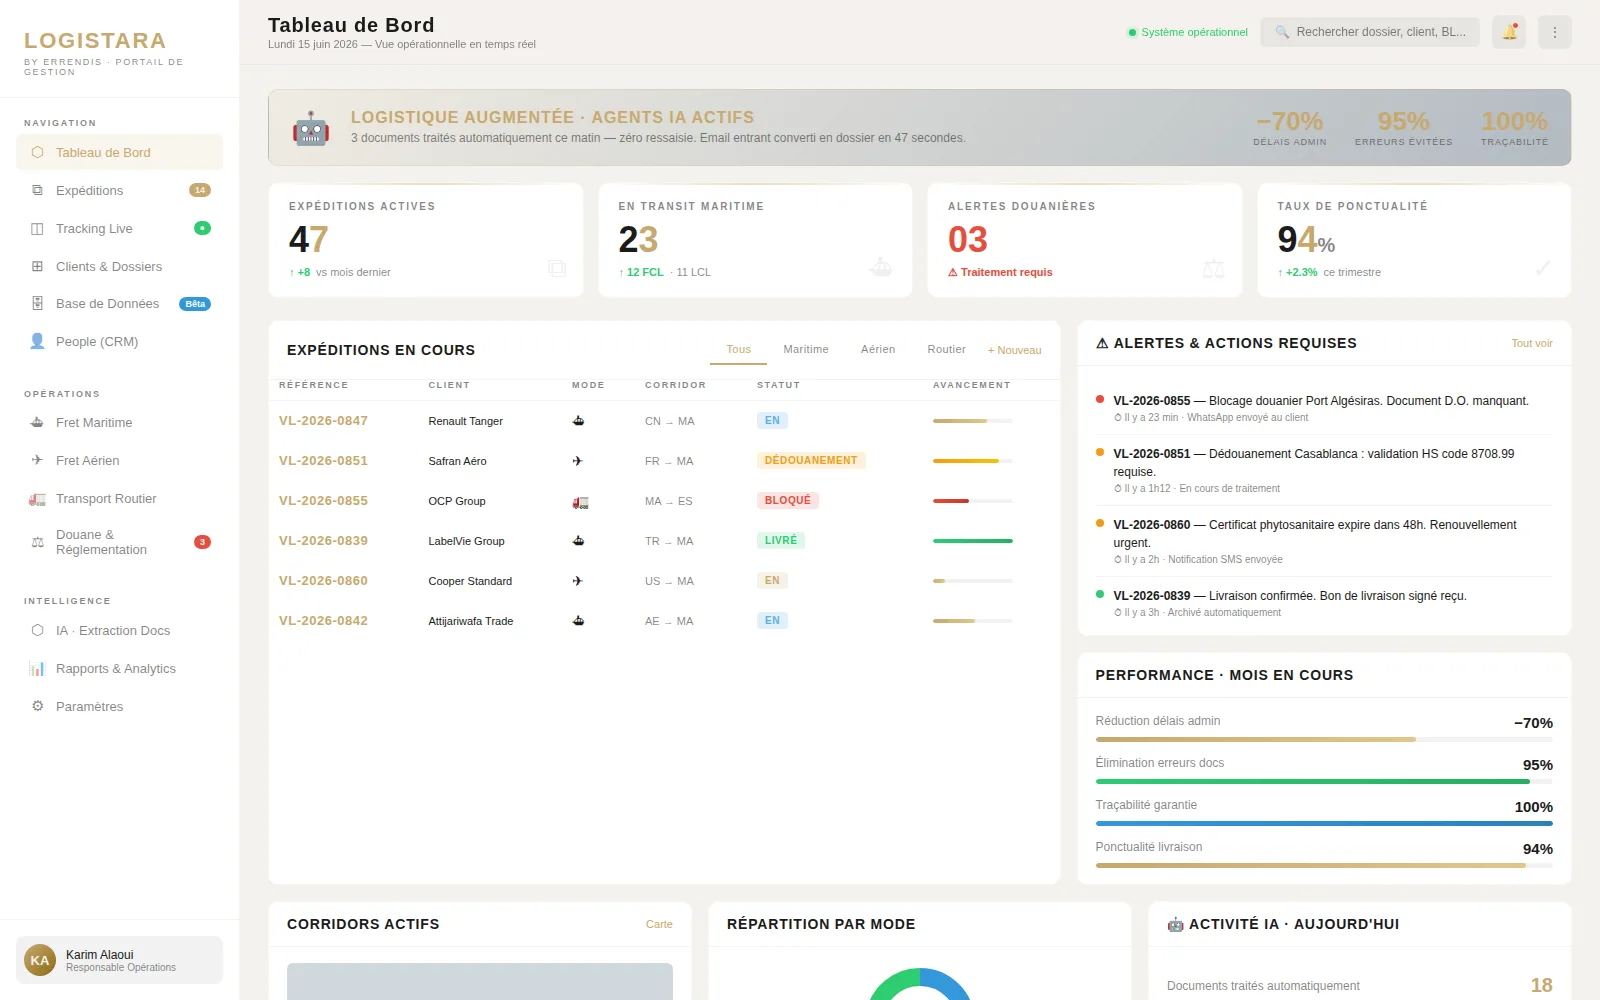Open alert VL-2026-0860 Certificat phytosanitaire
This screenshot has width=1600, height=1000.
[1324, 542]
